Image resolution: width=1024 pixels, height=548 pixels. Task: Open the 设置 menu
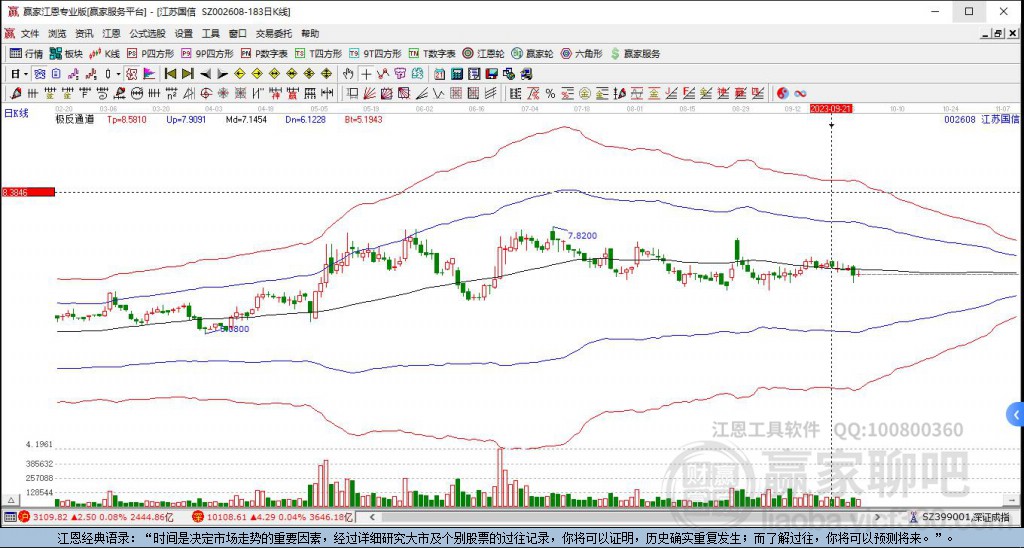(x=184, y=33)
